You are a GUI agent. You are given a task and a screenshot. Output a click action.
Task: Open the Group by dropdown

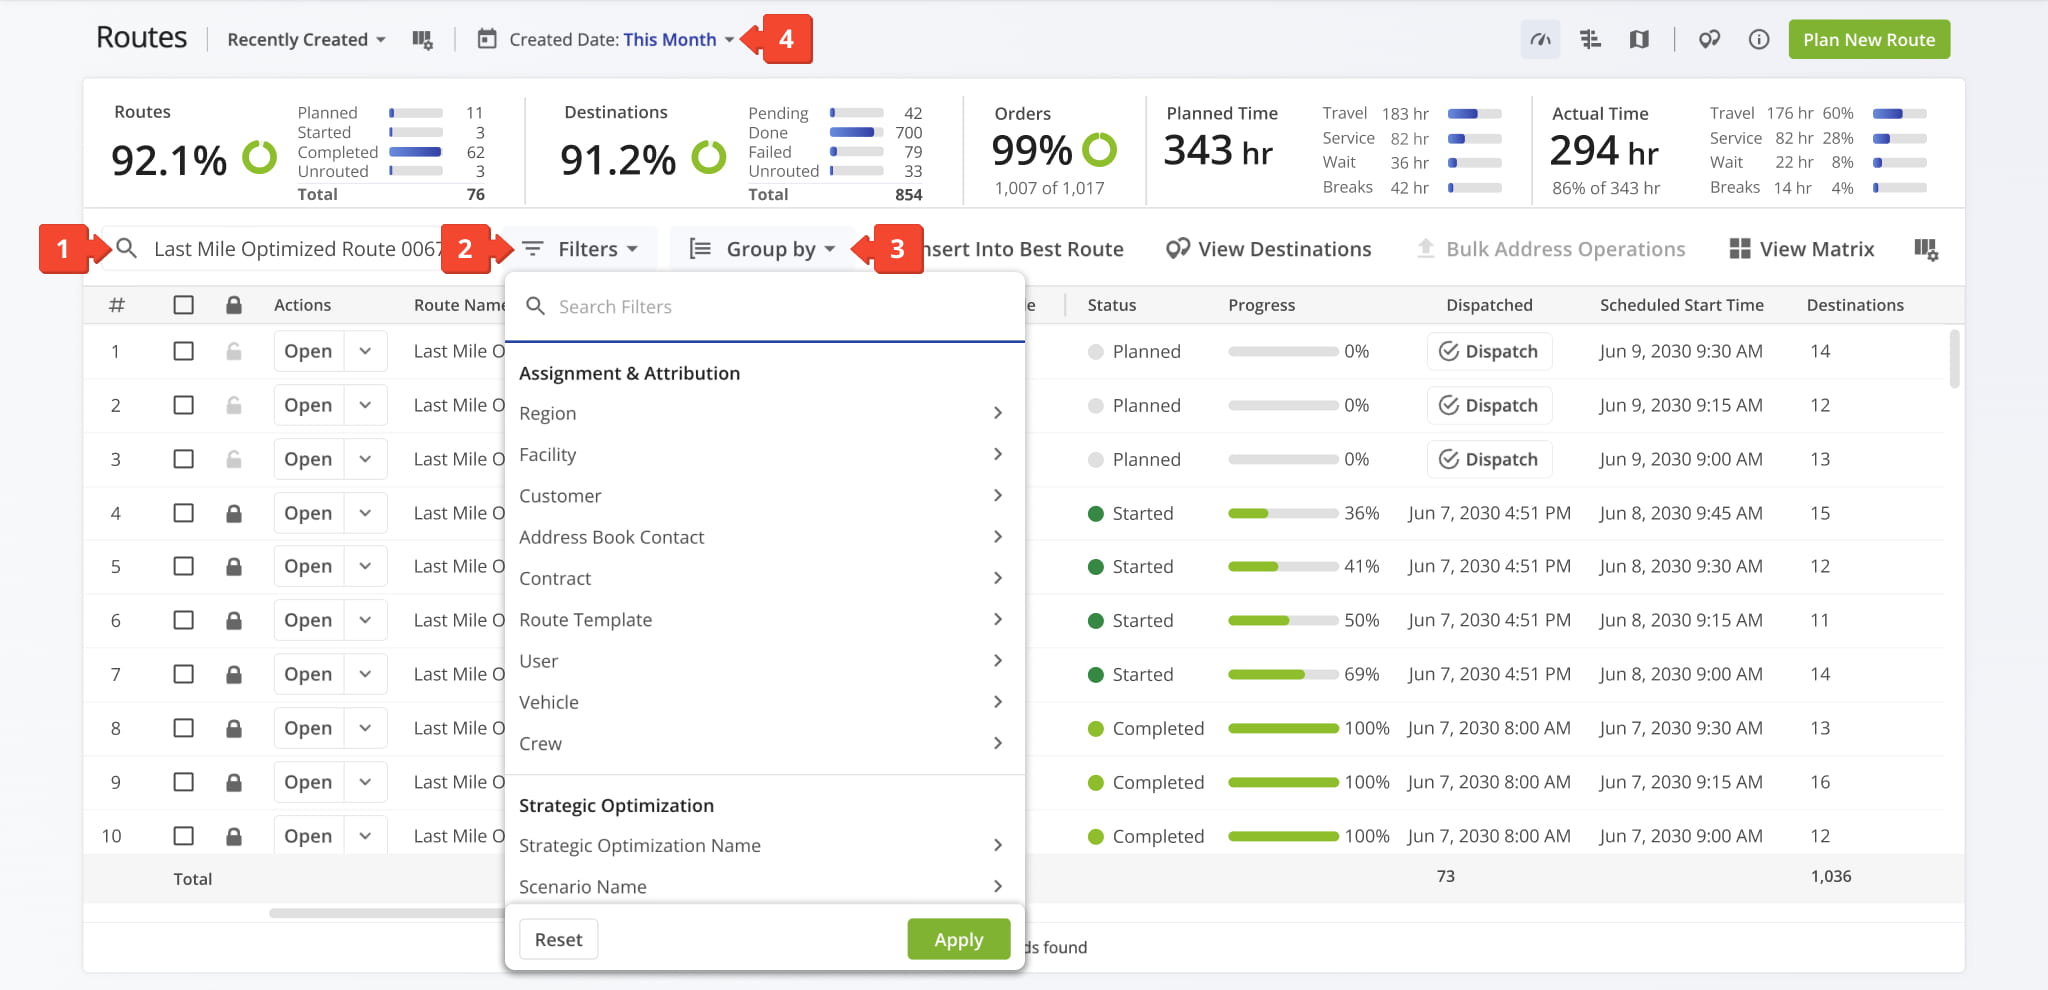(x=763, y=249)
